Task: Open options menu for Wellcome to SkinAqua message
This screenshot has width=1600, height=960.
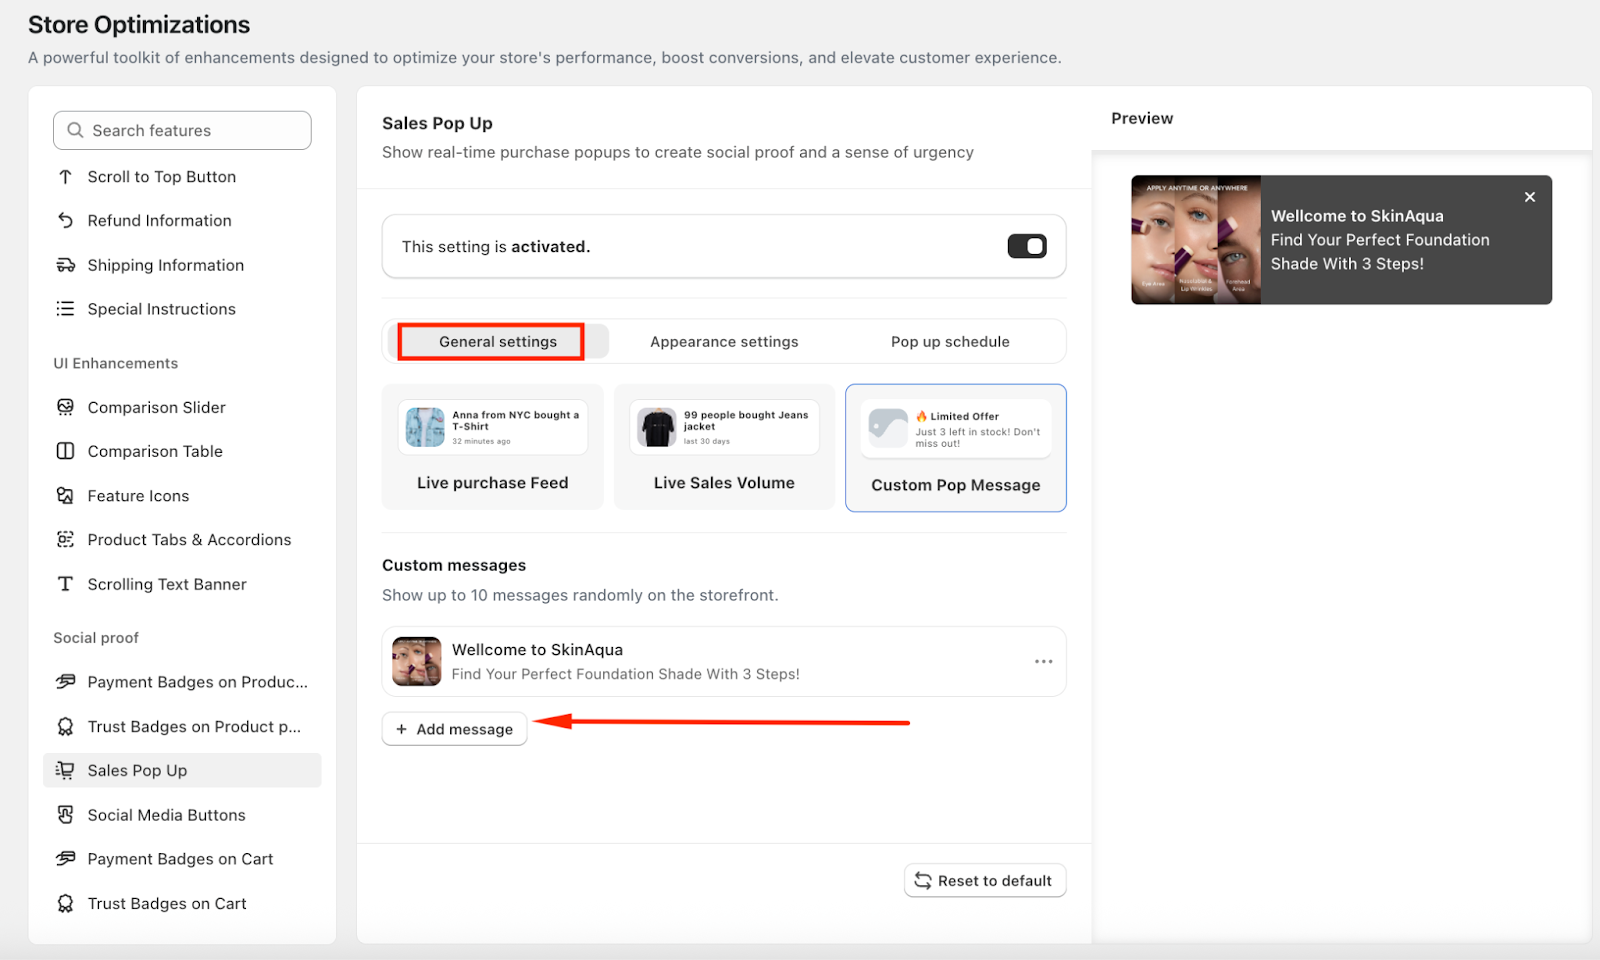Action: (x=1043, y=661)
